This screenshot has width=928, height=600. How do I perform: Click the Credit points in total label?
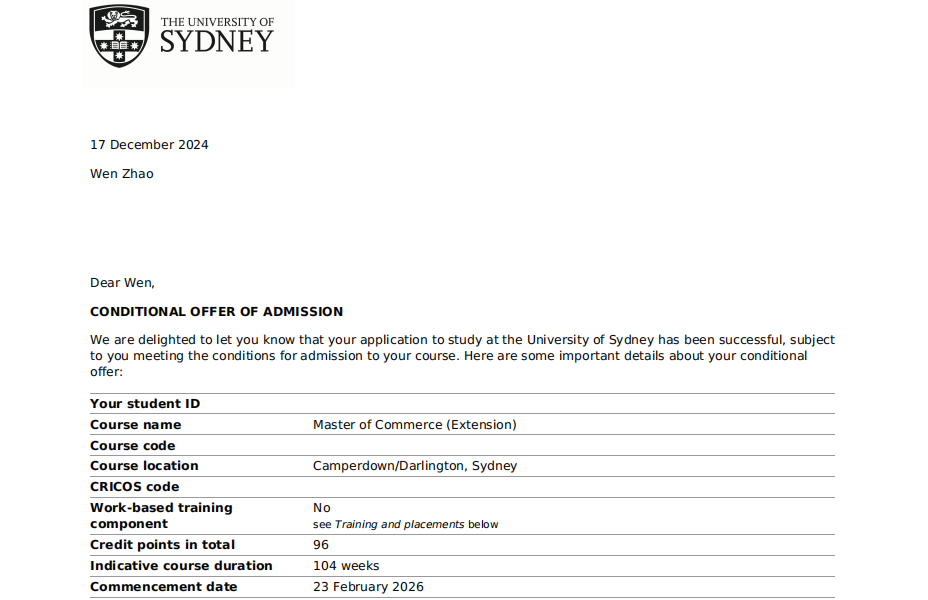pyautogui.click(x=162, y=545)
